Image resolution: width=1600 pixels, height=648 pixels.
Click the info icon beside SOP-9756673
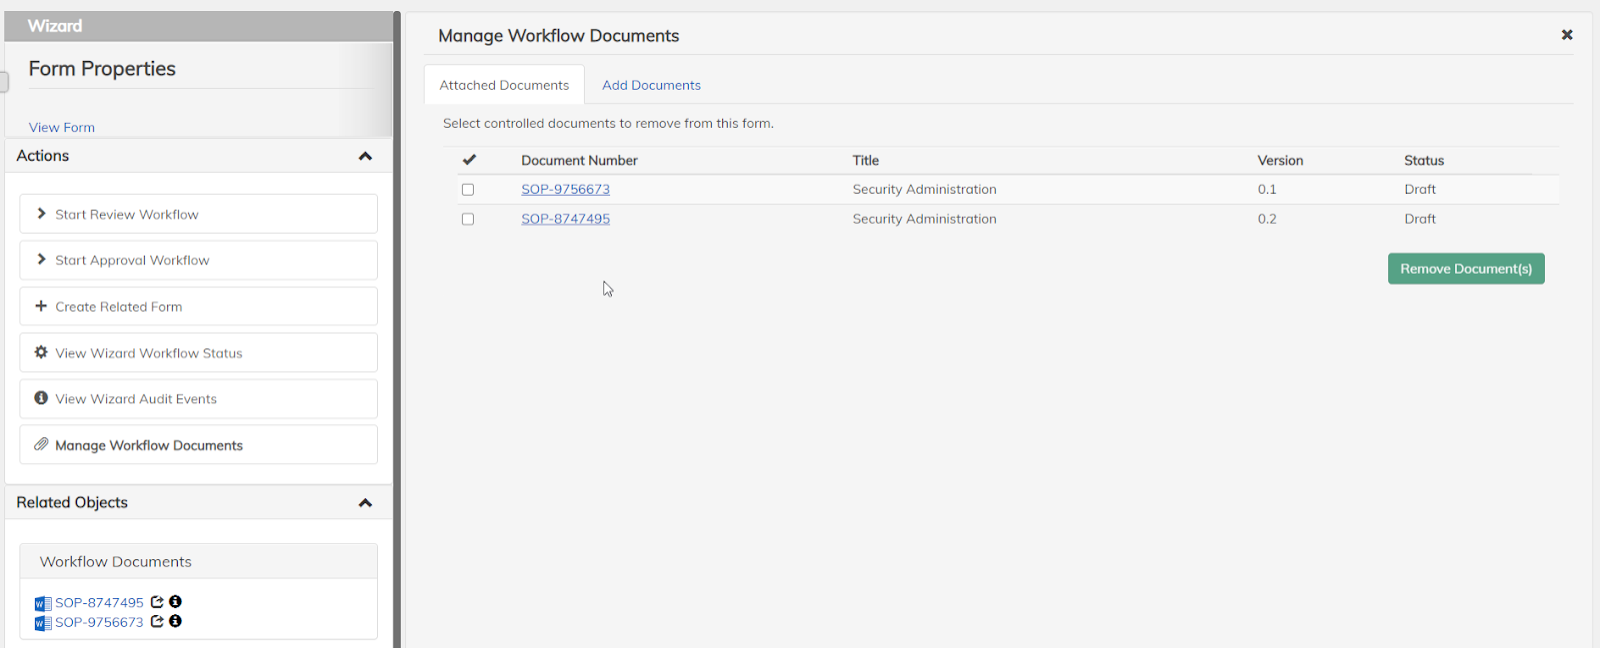175,622
